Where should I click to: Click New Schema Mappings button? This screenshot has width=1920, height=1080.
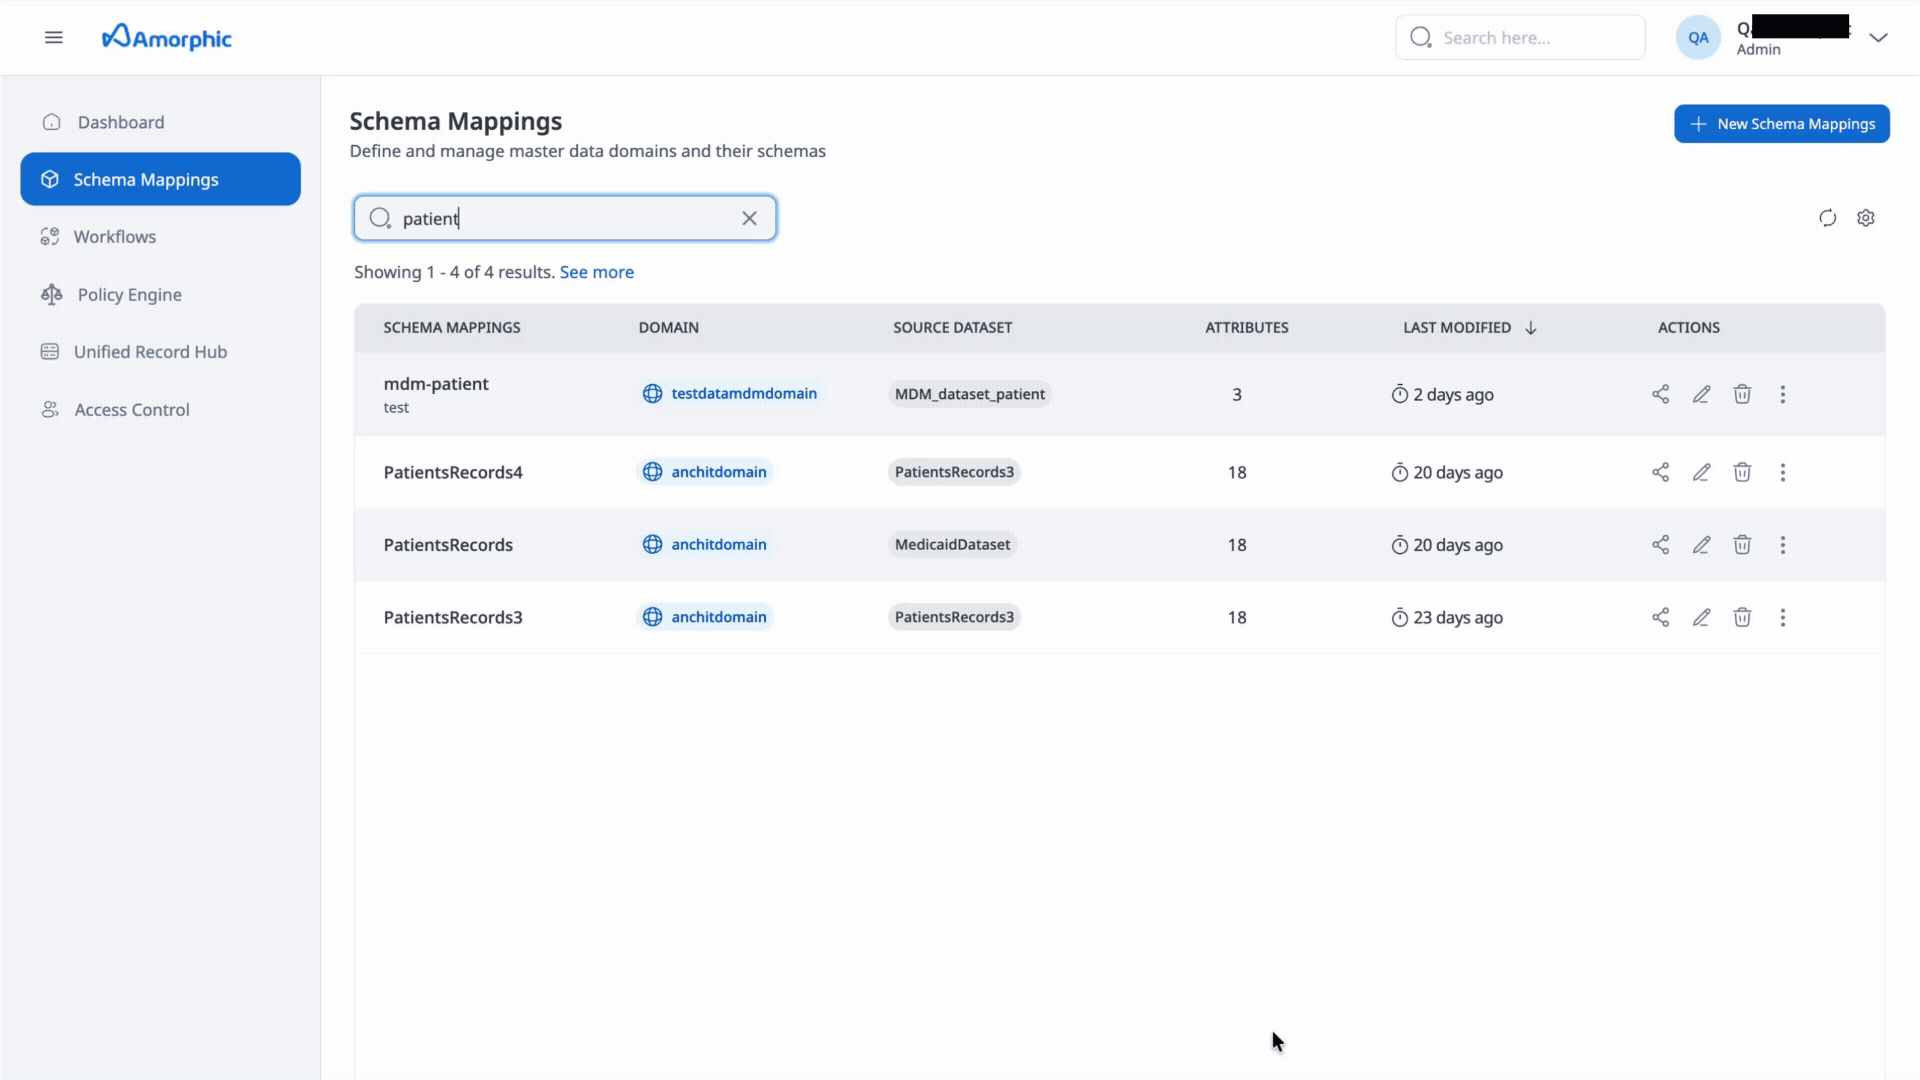click(x=1781, y=124)
